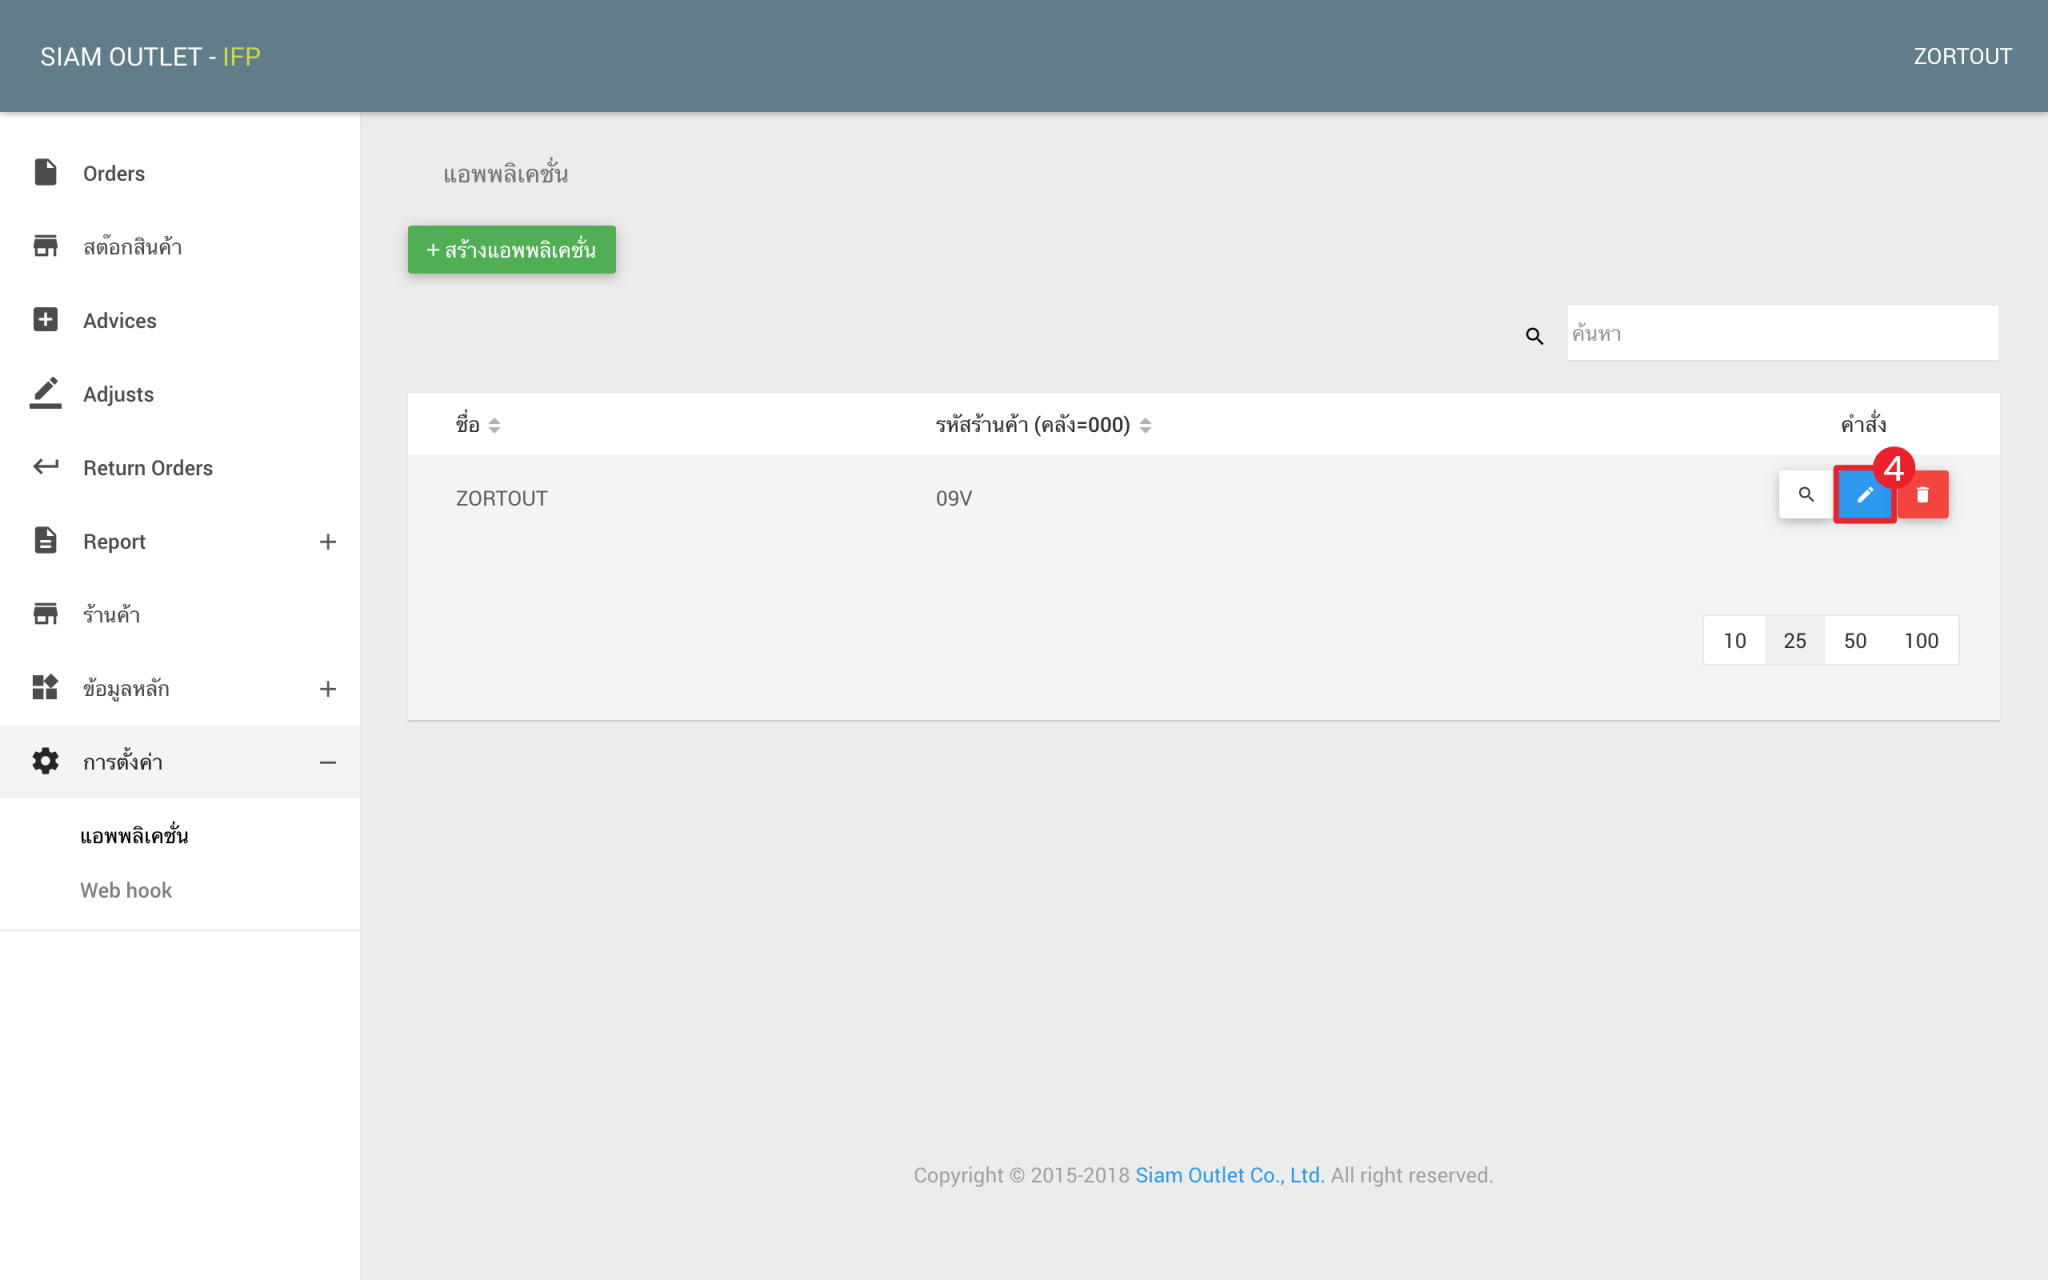2048x1280 pixels.
Task: Click the search magnifier icon beside the ค้นหา field
Action: pos(1534,336)
